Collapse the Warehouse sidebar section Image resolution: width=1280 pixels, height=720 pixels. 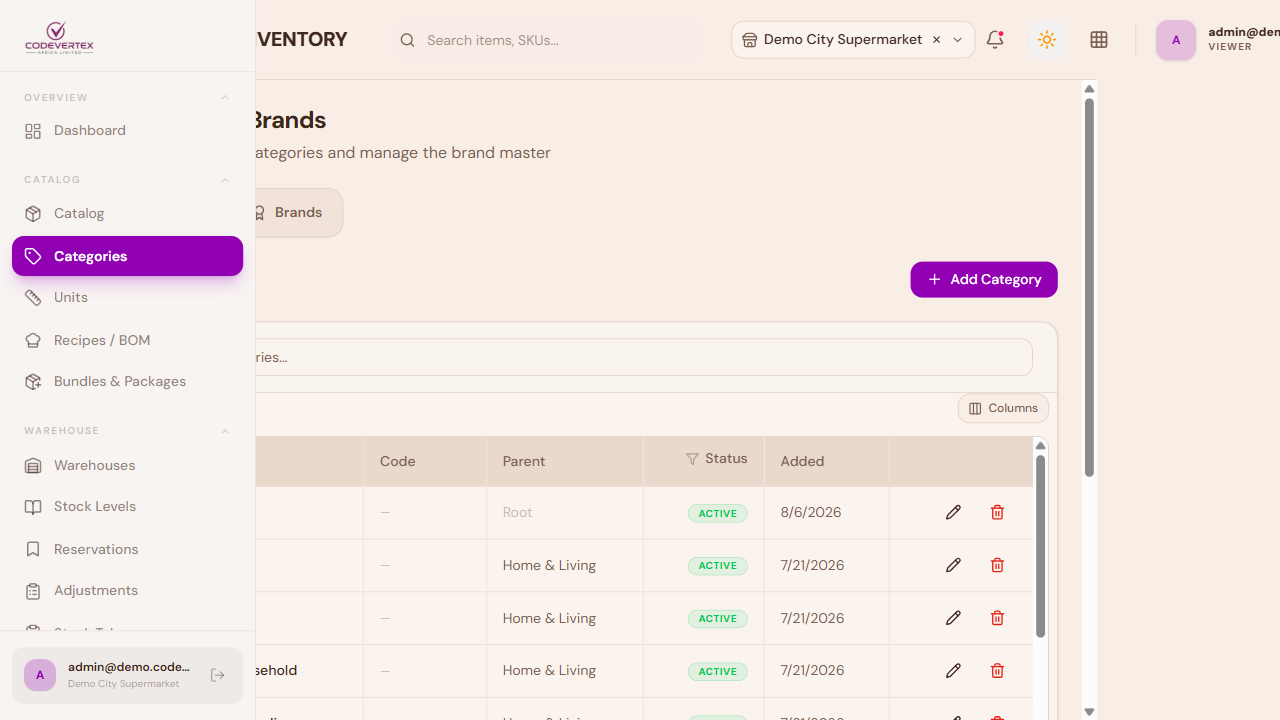pos(225,431)
